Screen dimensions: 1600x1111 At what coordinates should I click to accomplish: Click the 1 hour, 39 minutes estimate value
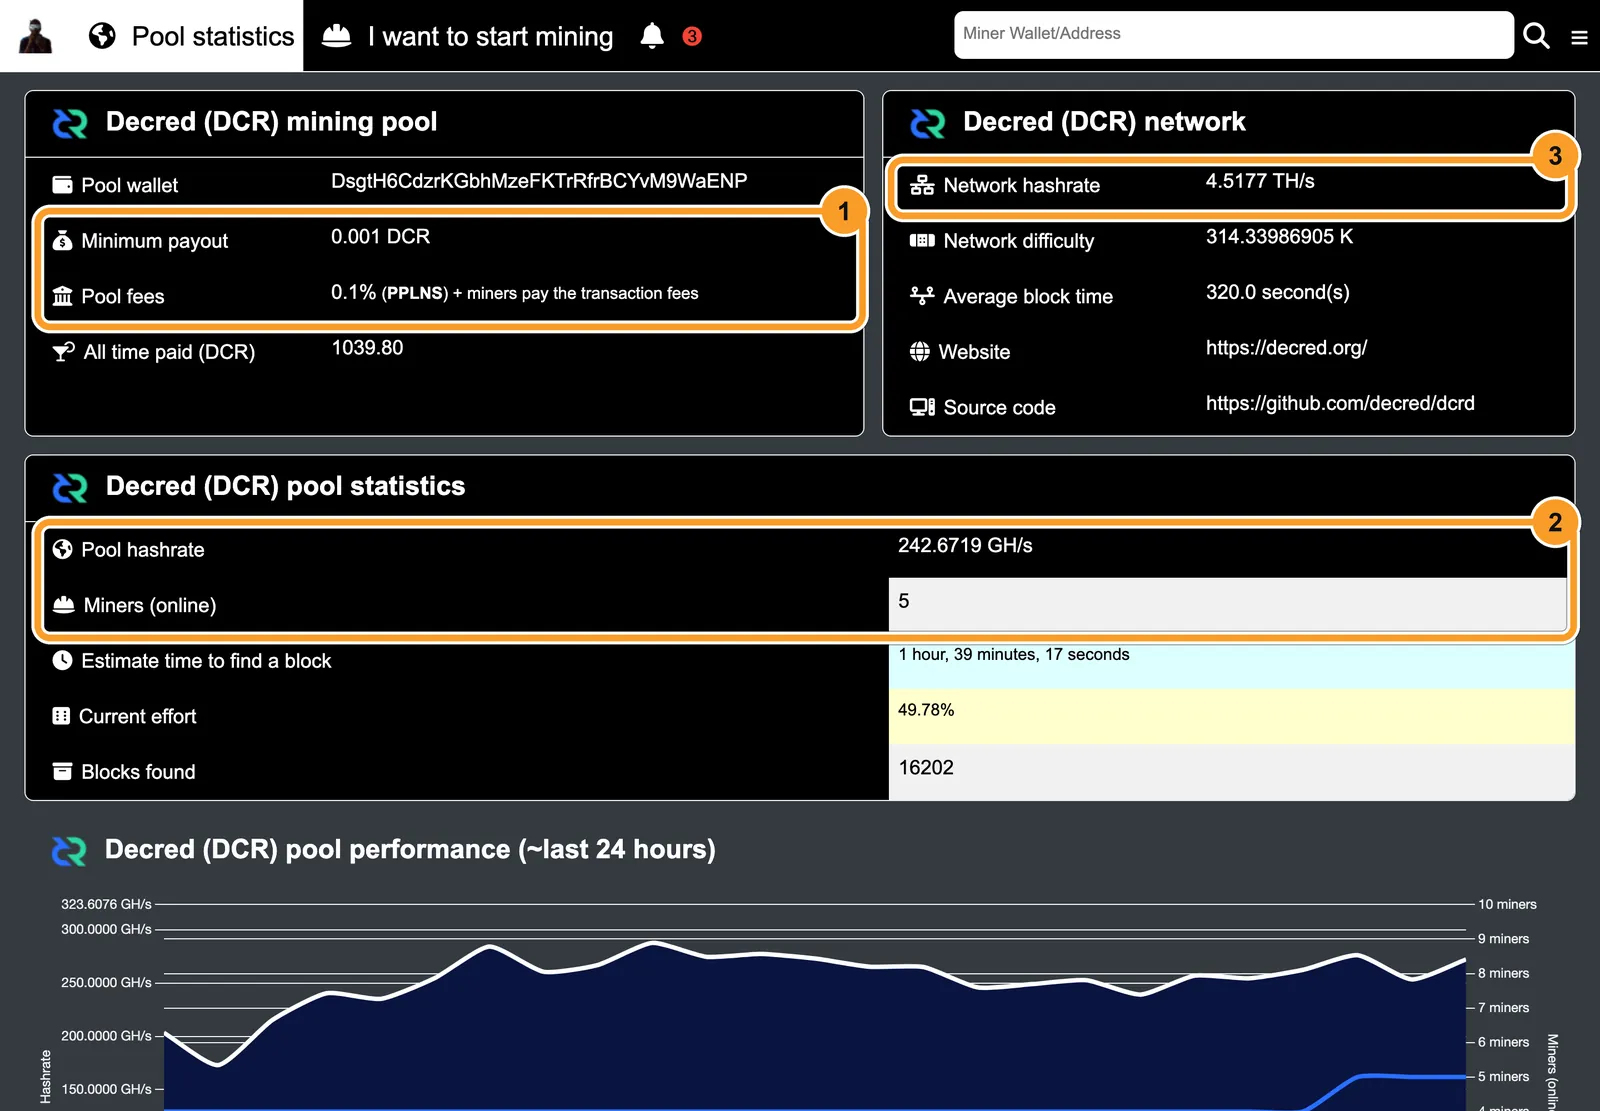(x=1014, y=654)
